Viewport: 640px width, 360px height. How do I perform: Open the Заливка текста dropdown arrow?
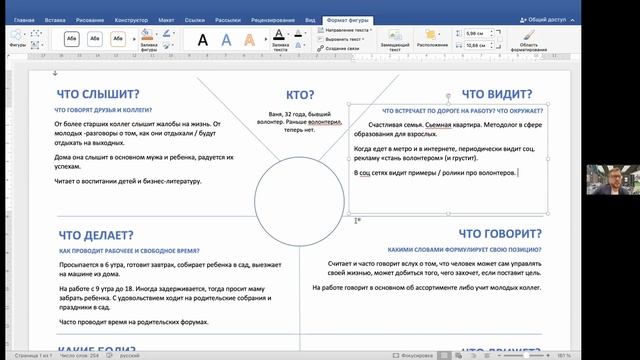tap(288, 34)
